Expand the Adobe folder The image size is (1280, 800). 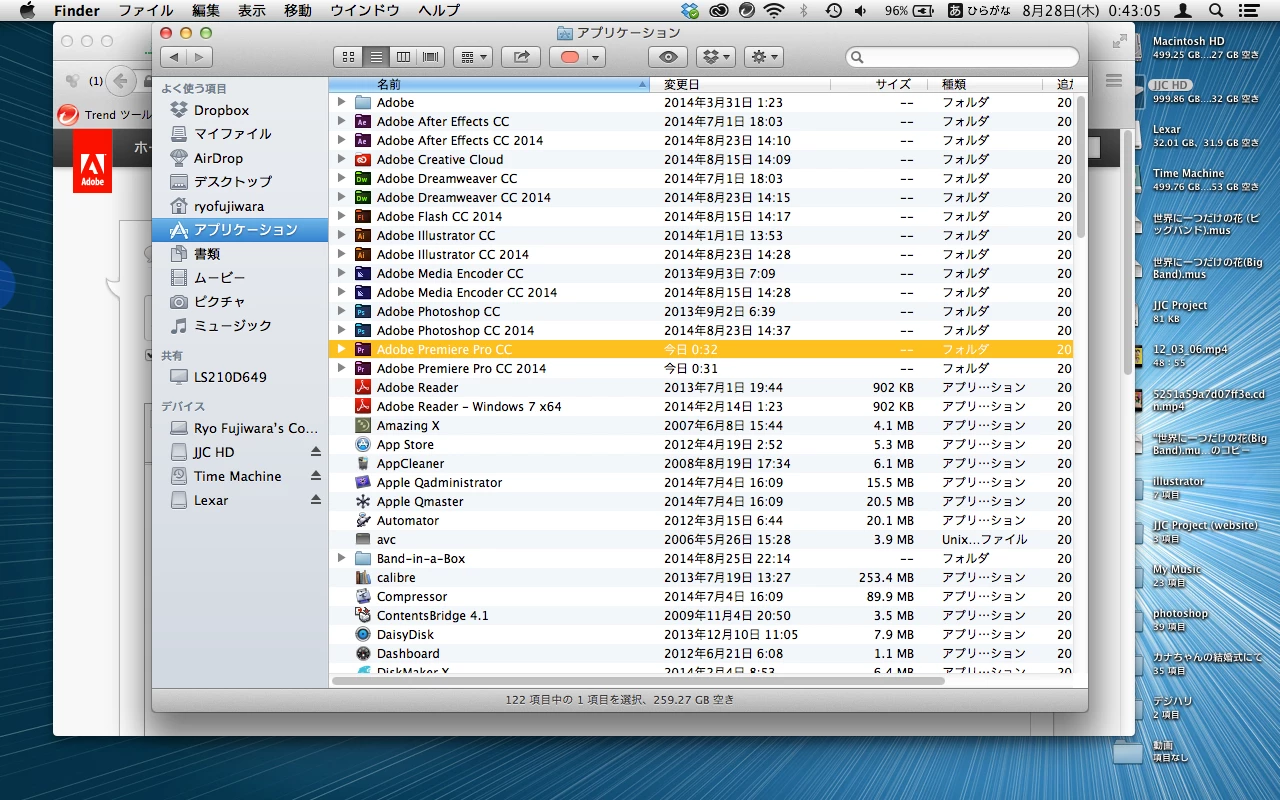pos(341,103)
